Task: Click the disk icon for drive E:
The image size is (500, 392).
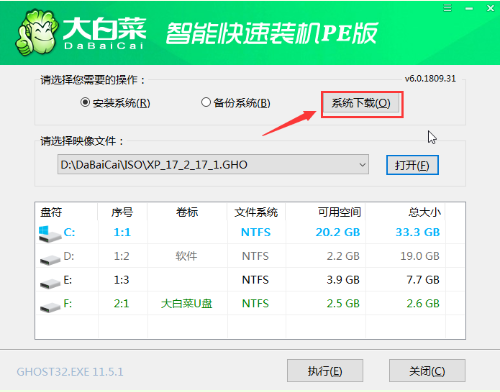Action: [50, 282]
